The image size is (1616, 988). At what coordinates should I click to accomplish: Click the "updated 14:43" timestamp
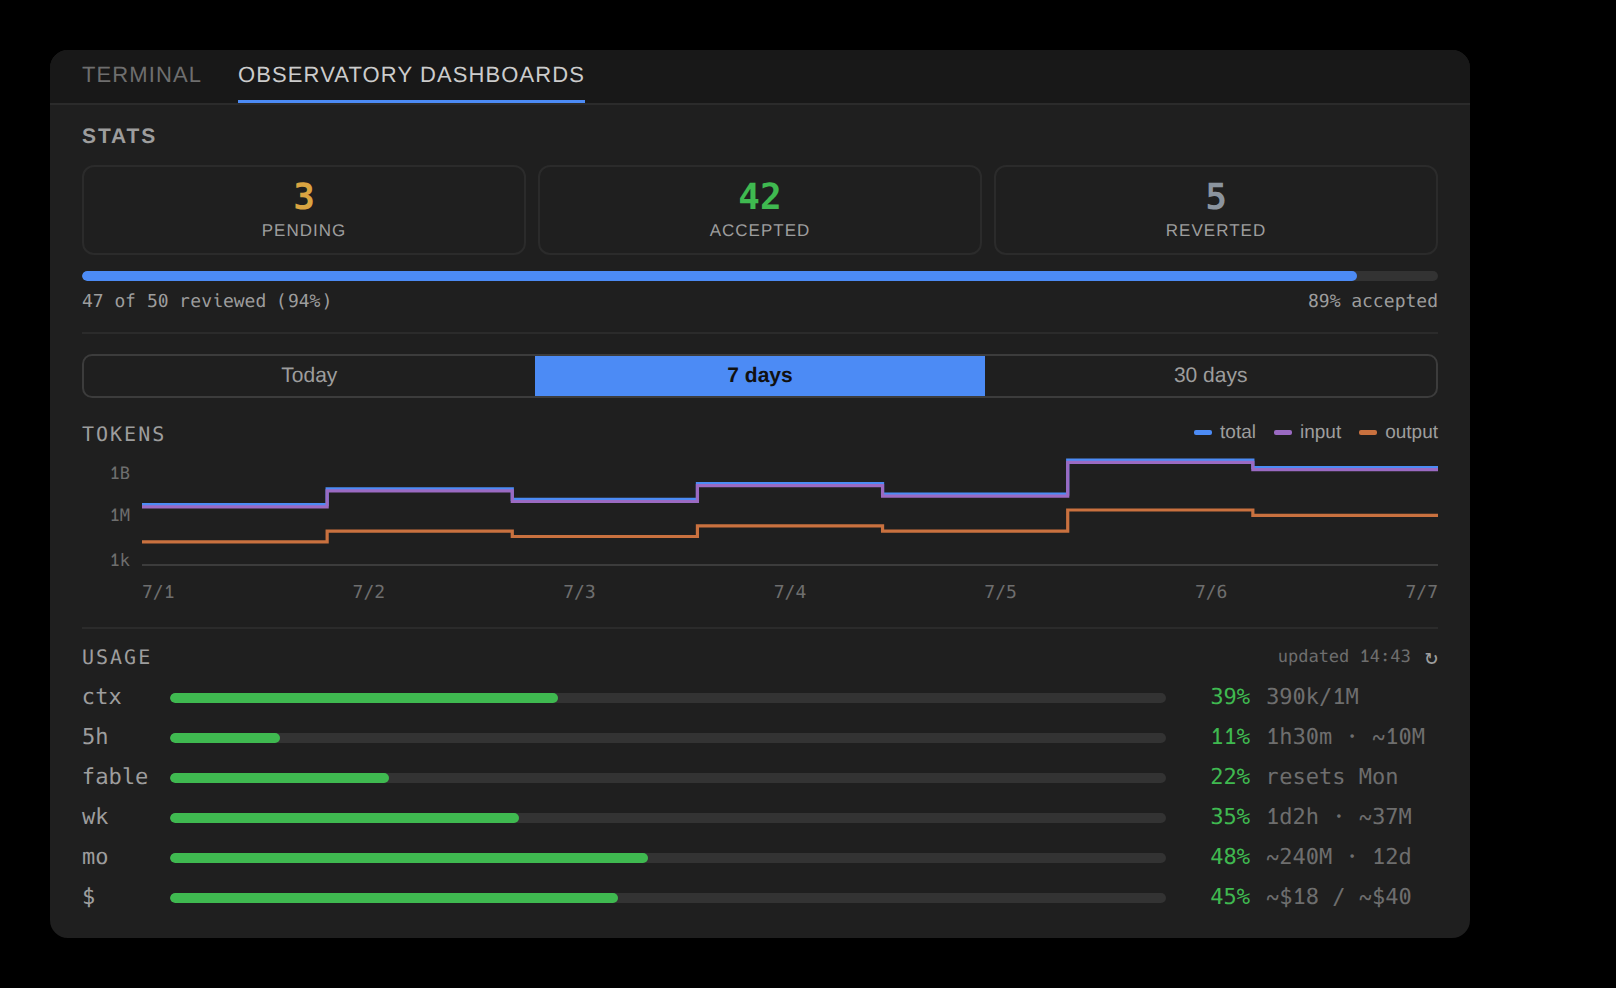(1344, 656)
